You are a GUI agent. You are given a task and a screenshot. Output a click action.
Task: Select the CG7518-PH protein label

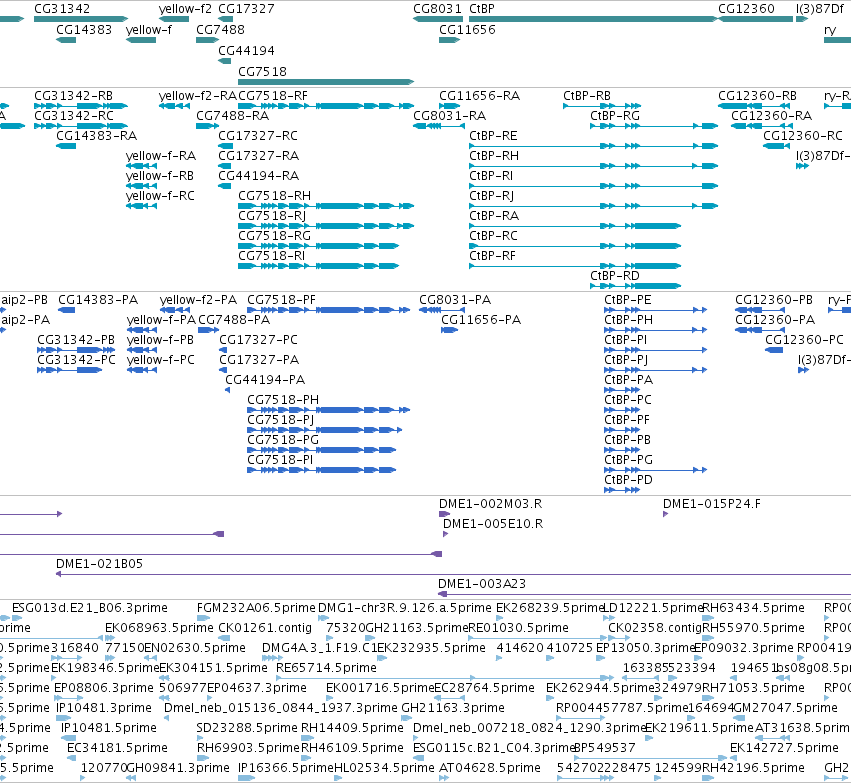(x=283, y=399)
